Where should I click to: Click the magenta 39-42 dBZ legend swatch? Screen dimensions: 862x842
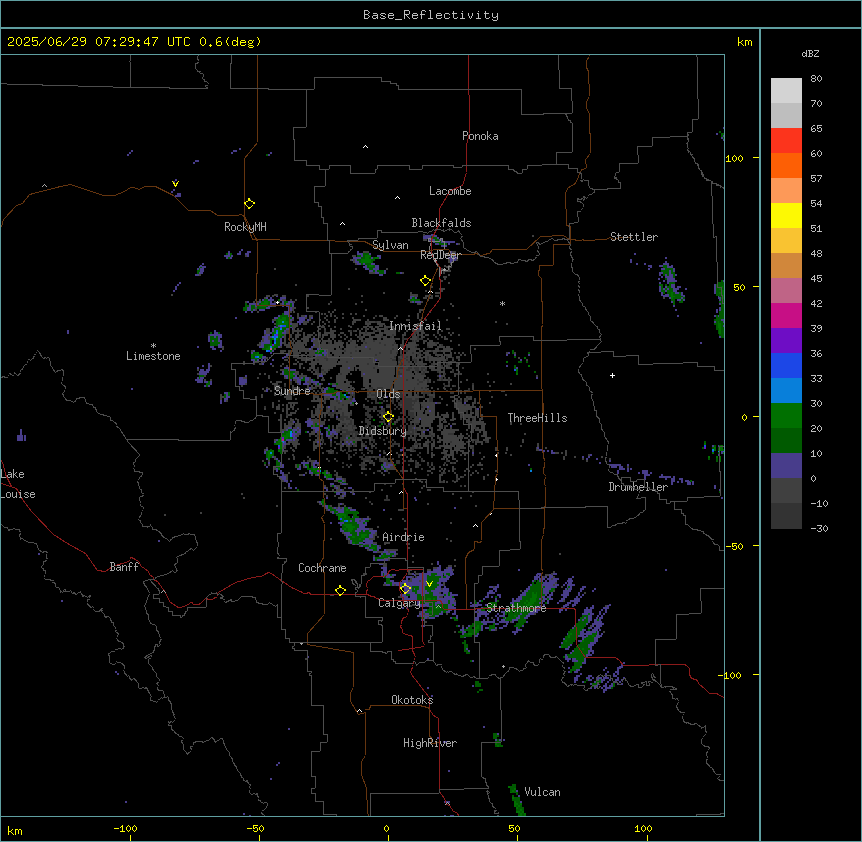pos(786,315)
